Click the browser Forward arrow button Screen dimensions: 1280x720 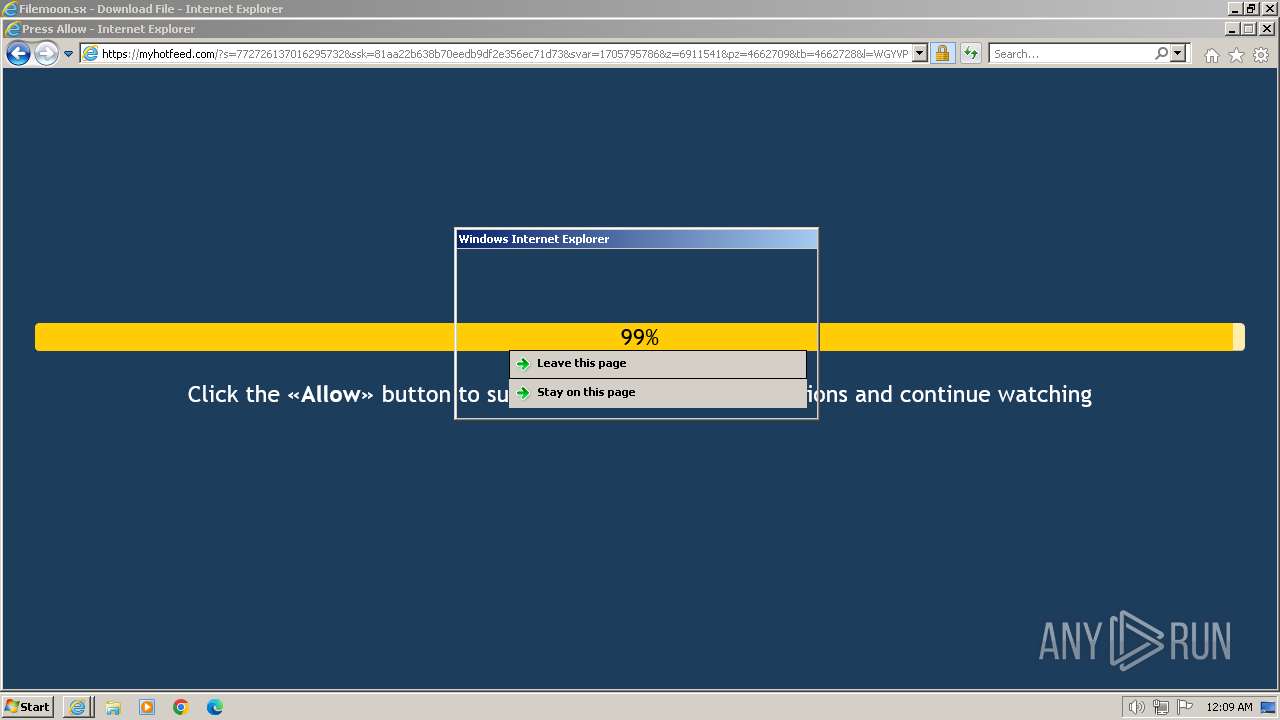click(x=46, y=54)
